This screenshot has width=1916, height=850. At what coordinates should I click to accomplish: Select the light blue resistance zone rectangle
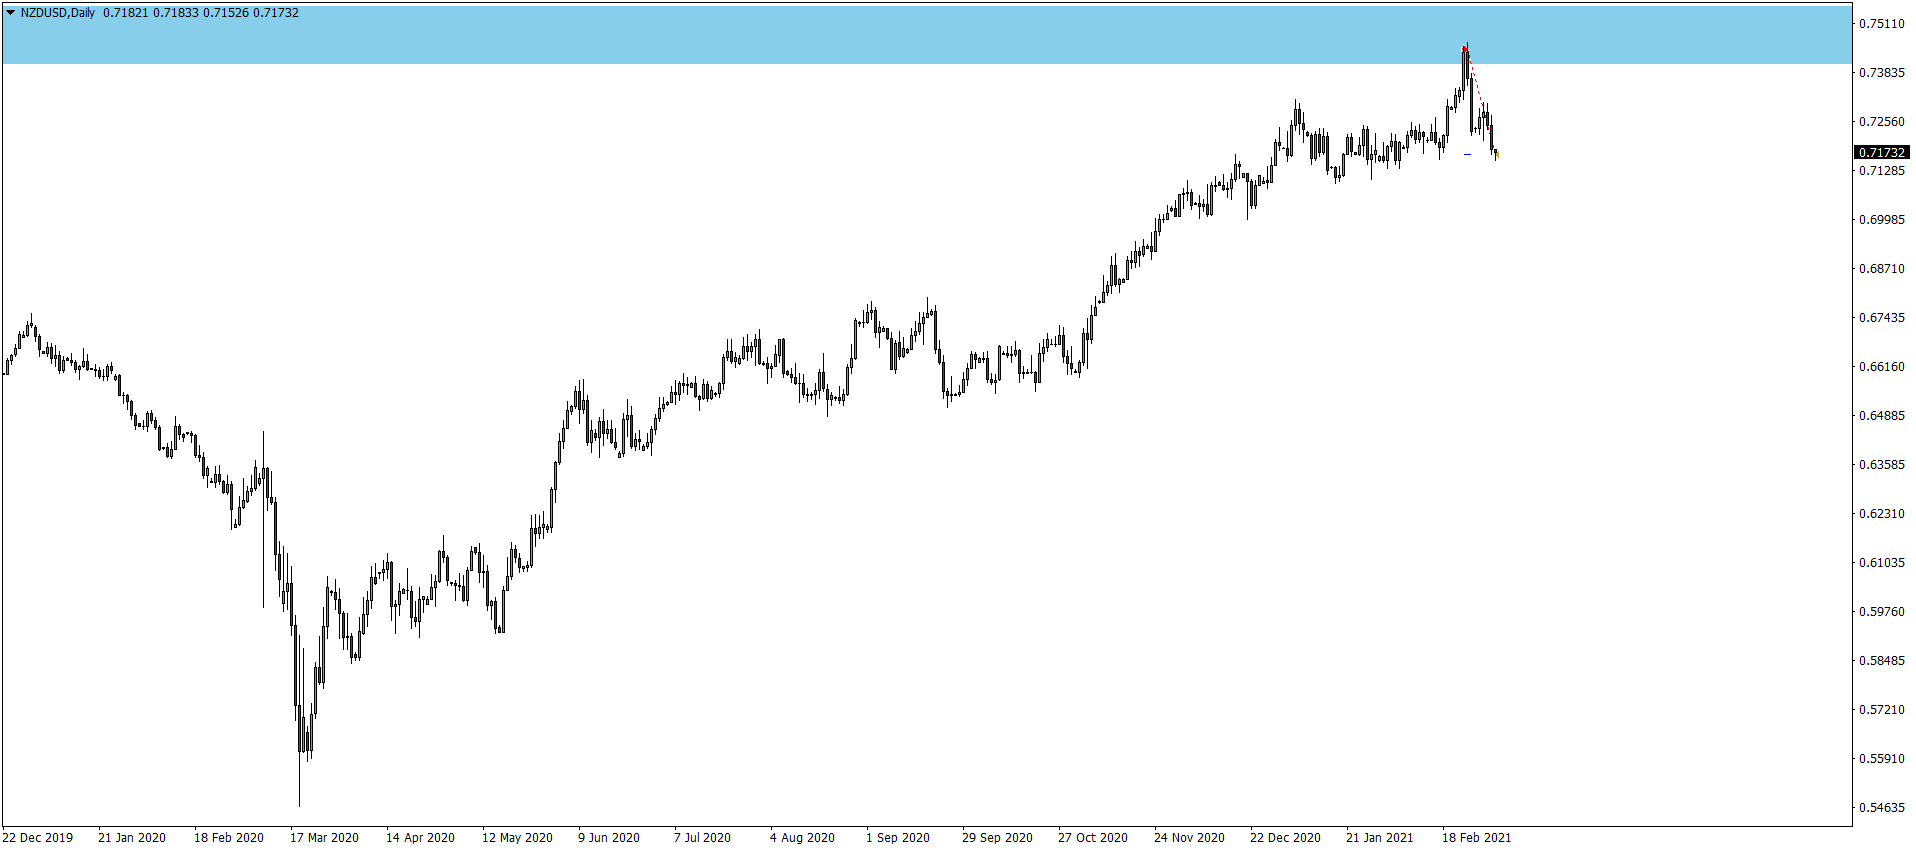coord(927,34)
